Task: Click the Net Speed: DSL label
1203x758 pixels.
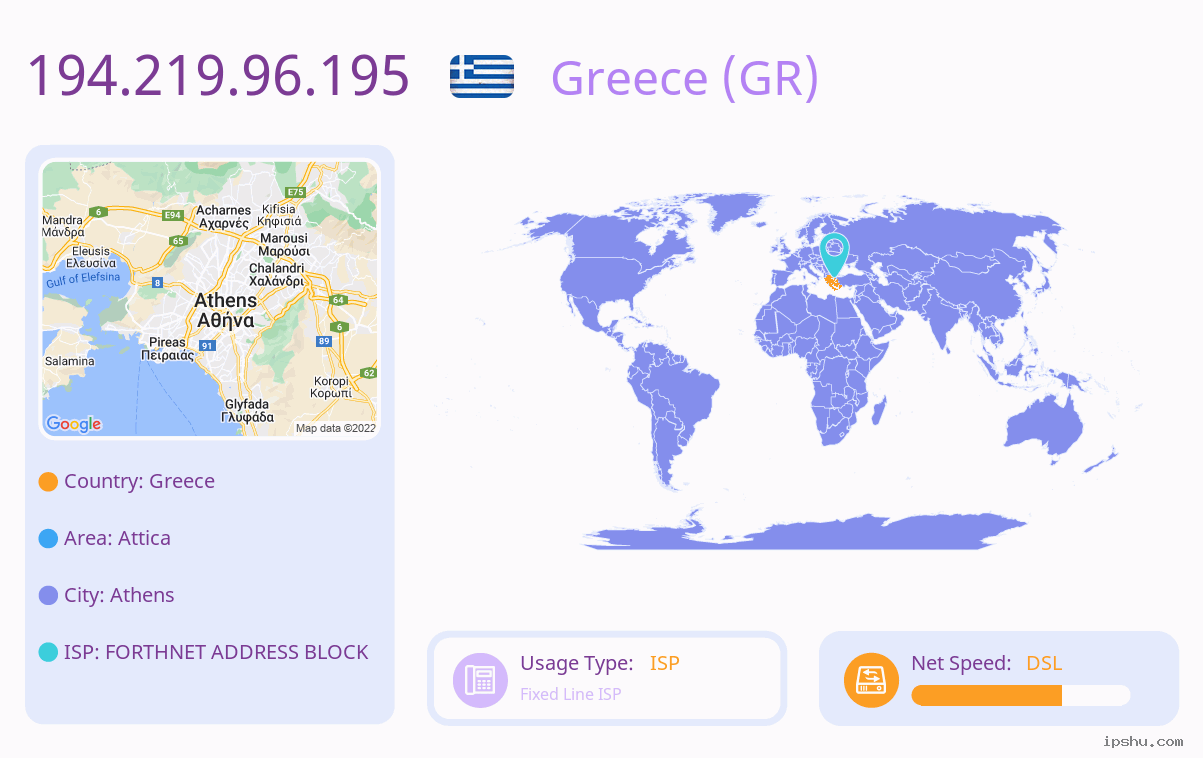Action: (986, 663)
